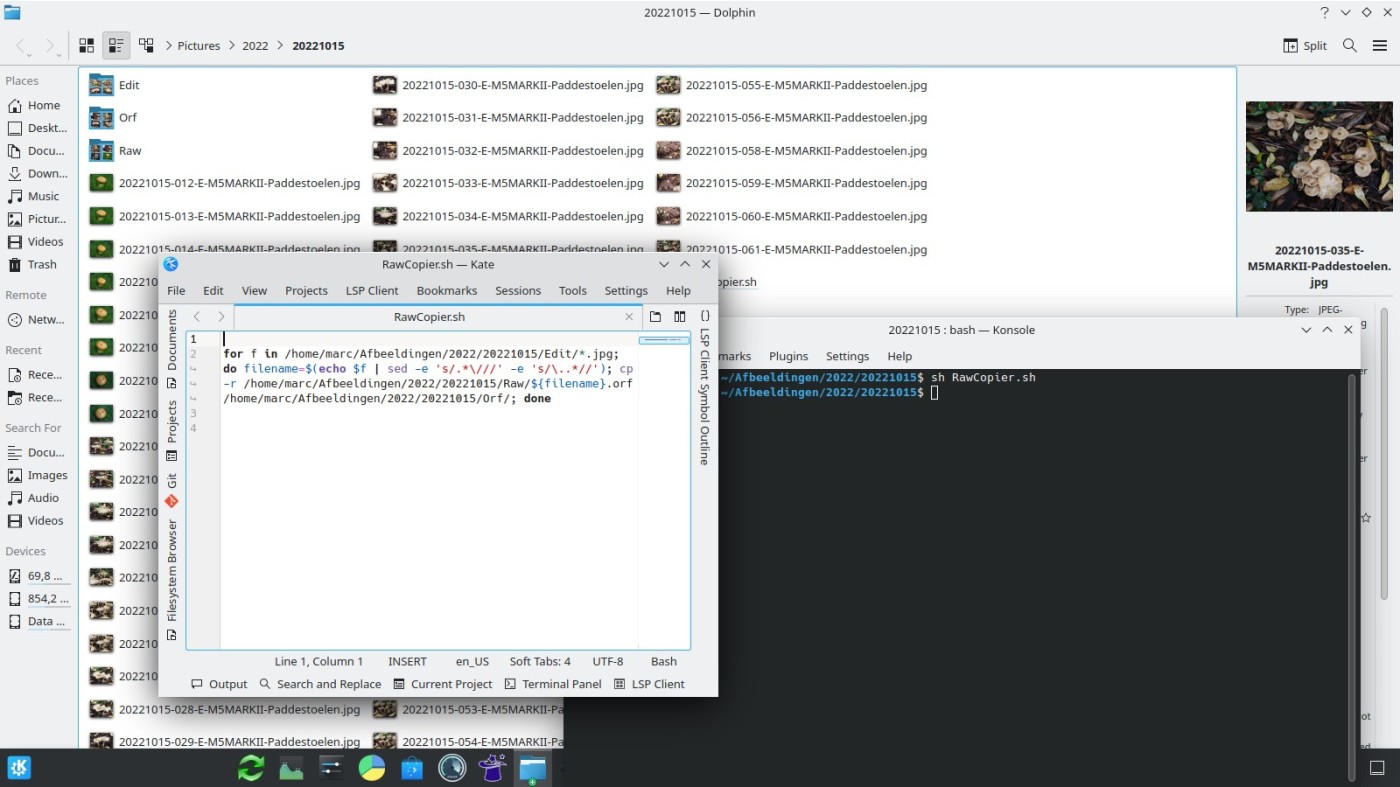1400x787 pixels.
Task: Open Bash syntax mode dropdown
Action: (x=664, y=661)
